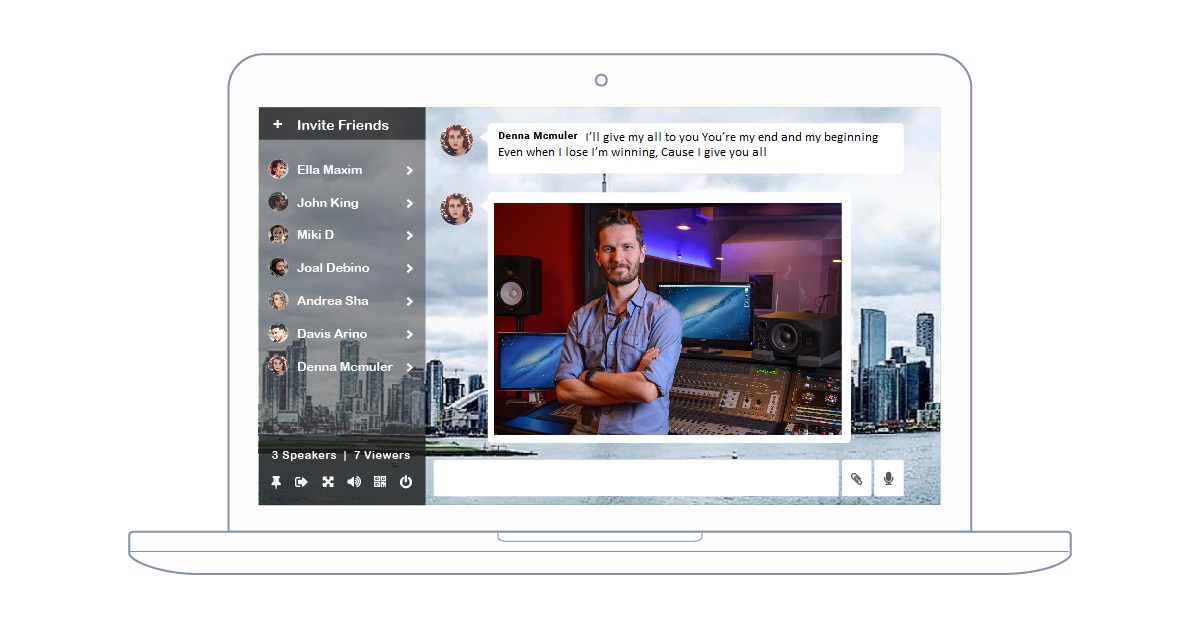Open Davis Arino's avatar in sidebar

pos(278,334)
